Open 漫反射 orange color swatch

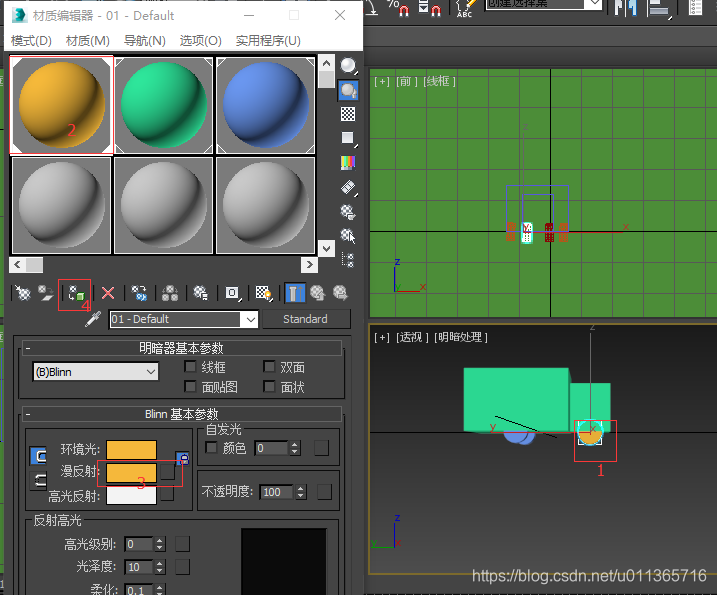(132, 472)
